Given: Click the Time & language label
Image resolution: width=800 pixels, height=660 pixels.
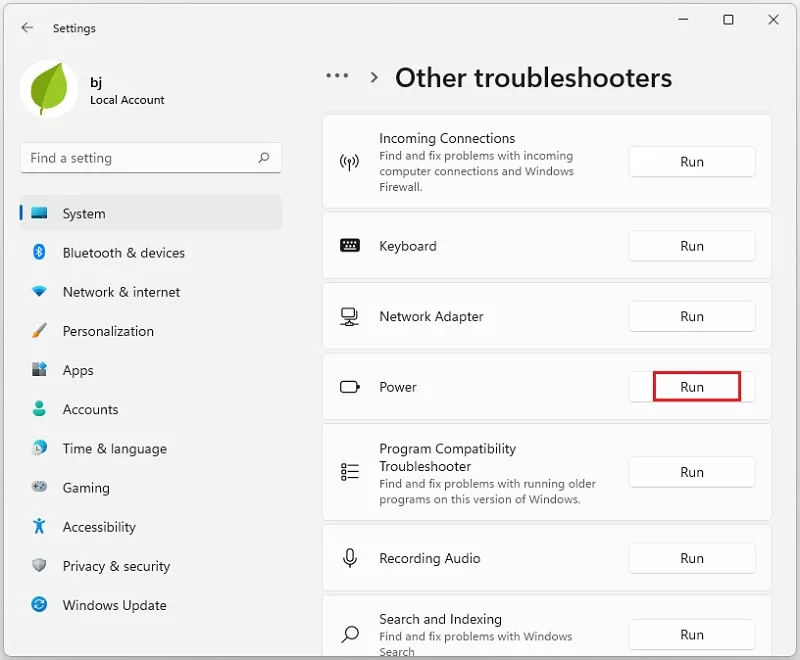Looking at the screenshot, I should pyautogui.click(x=115, y=448).
